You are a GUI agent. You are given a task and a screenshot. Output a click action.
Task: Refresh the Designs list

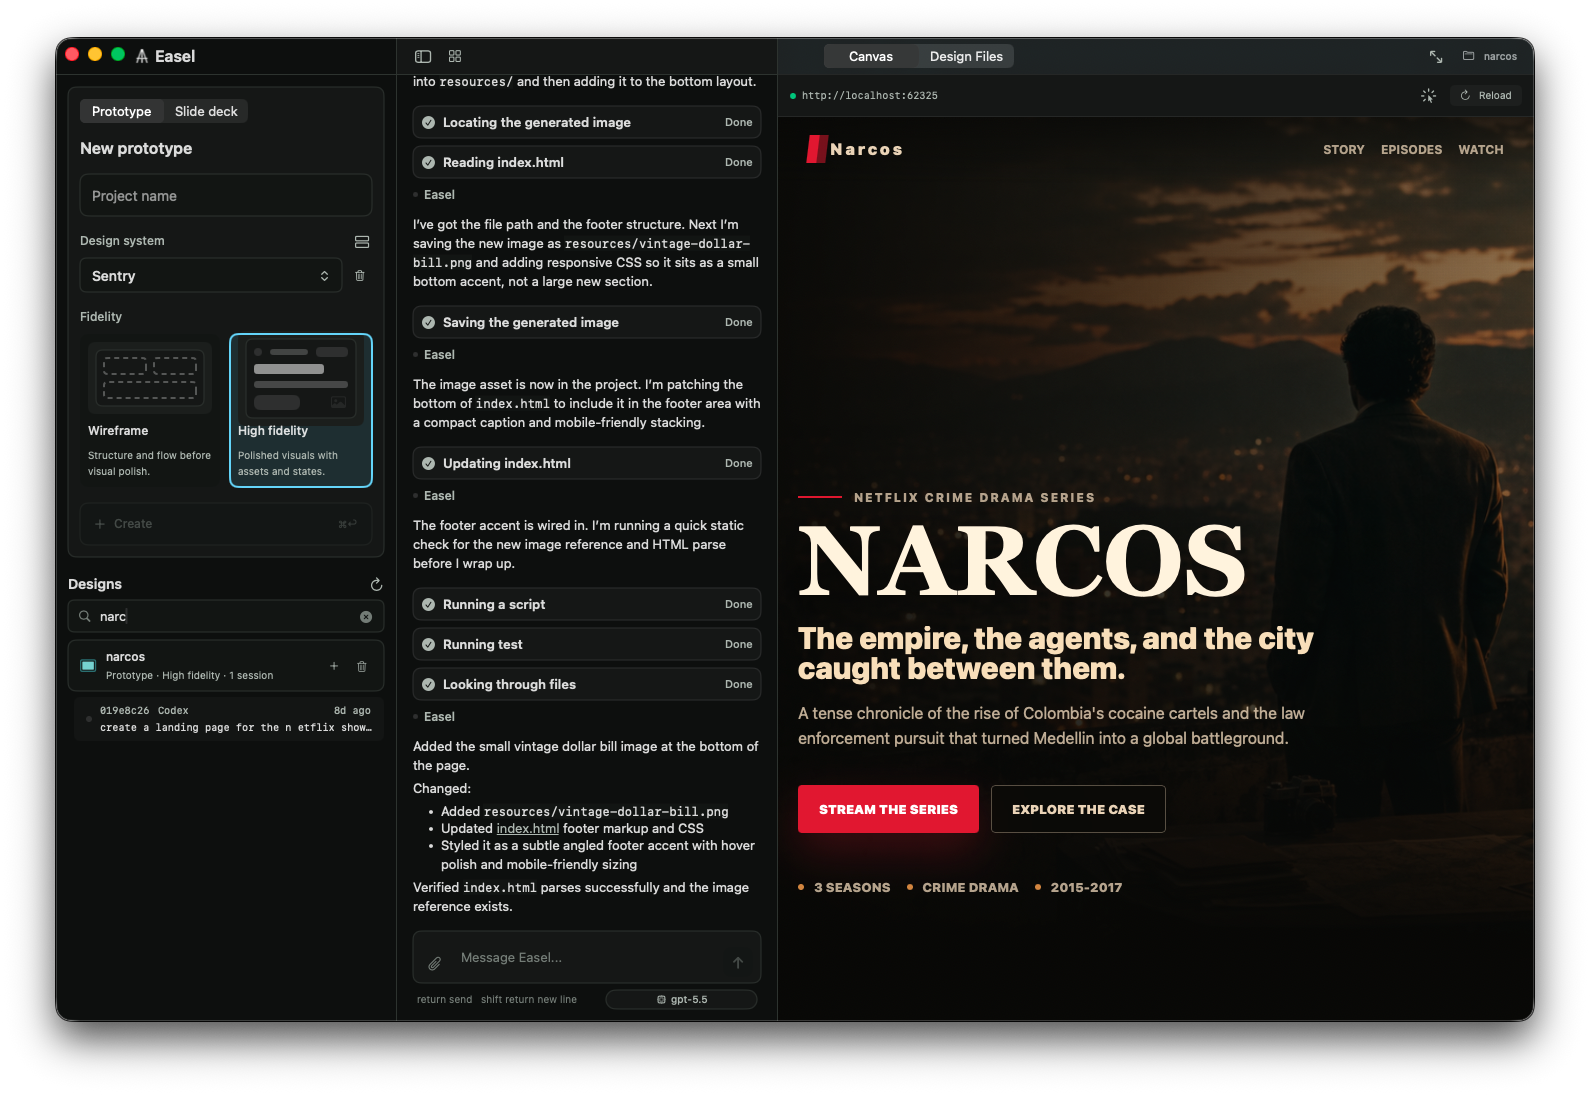tap(376, 585)
